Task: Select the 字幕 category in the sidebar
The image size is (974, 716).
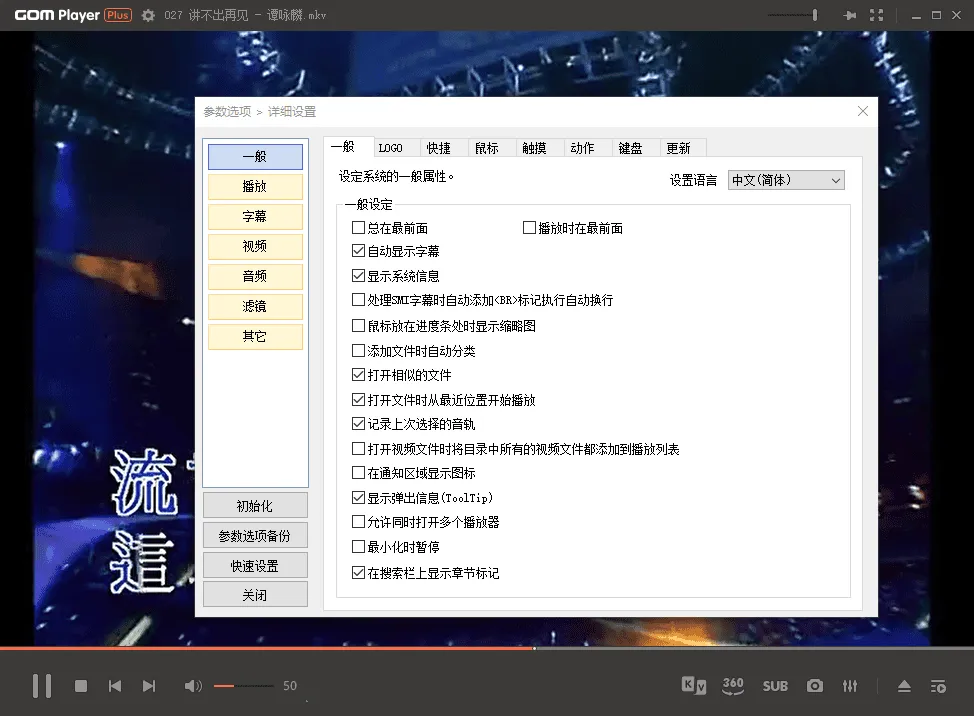Action: click(255, 216)
